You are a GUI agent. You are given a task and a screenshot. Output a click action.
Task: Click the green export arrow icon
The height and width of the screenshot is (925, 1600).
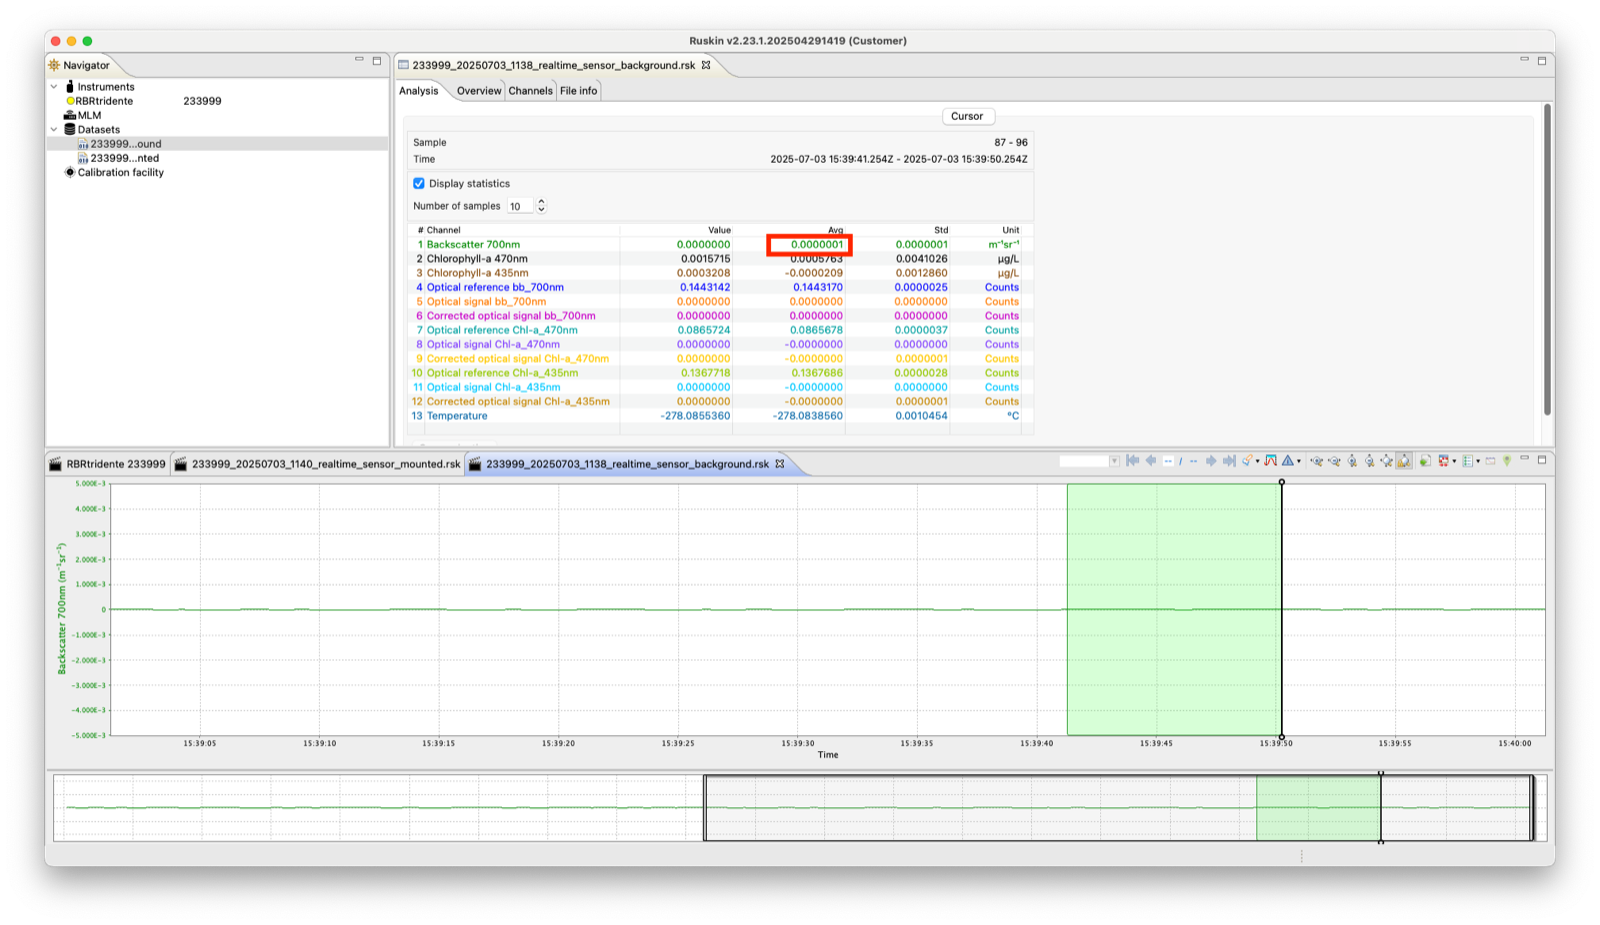(x=1425, y=461)
